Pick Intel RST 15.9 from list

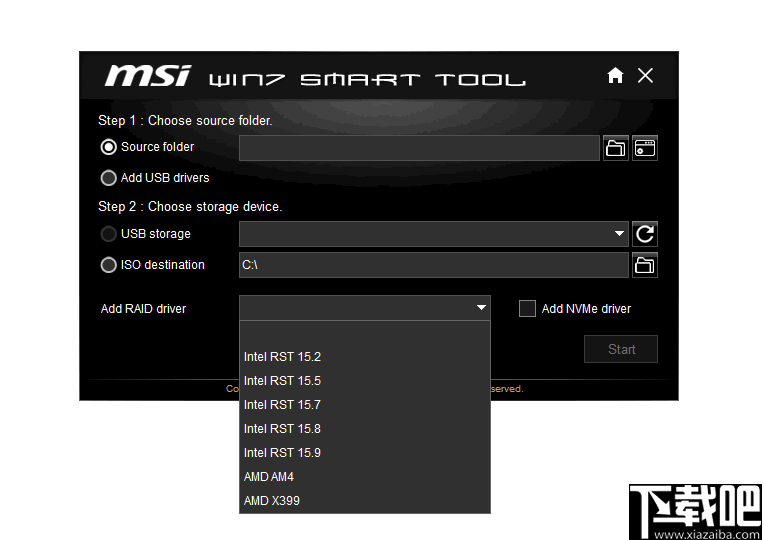coord(364,453)
